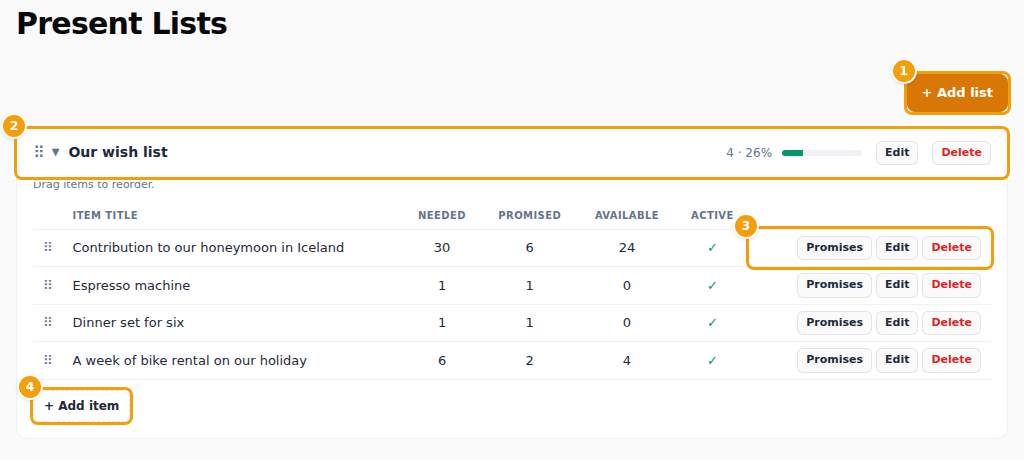Click the '4 · 26%' list summary text
This screenshot has height=460, width=1024.
point(749,153)
